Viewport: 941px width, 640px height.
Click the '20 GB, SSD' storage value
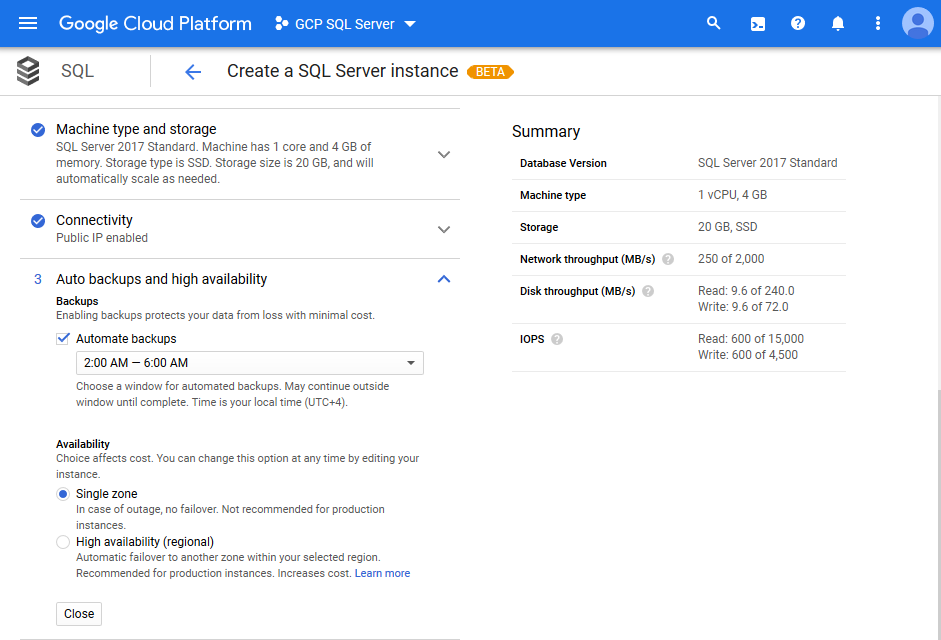[x=727, y=227]
